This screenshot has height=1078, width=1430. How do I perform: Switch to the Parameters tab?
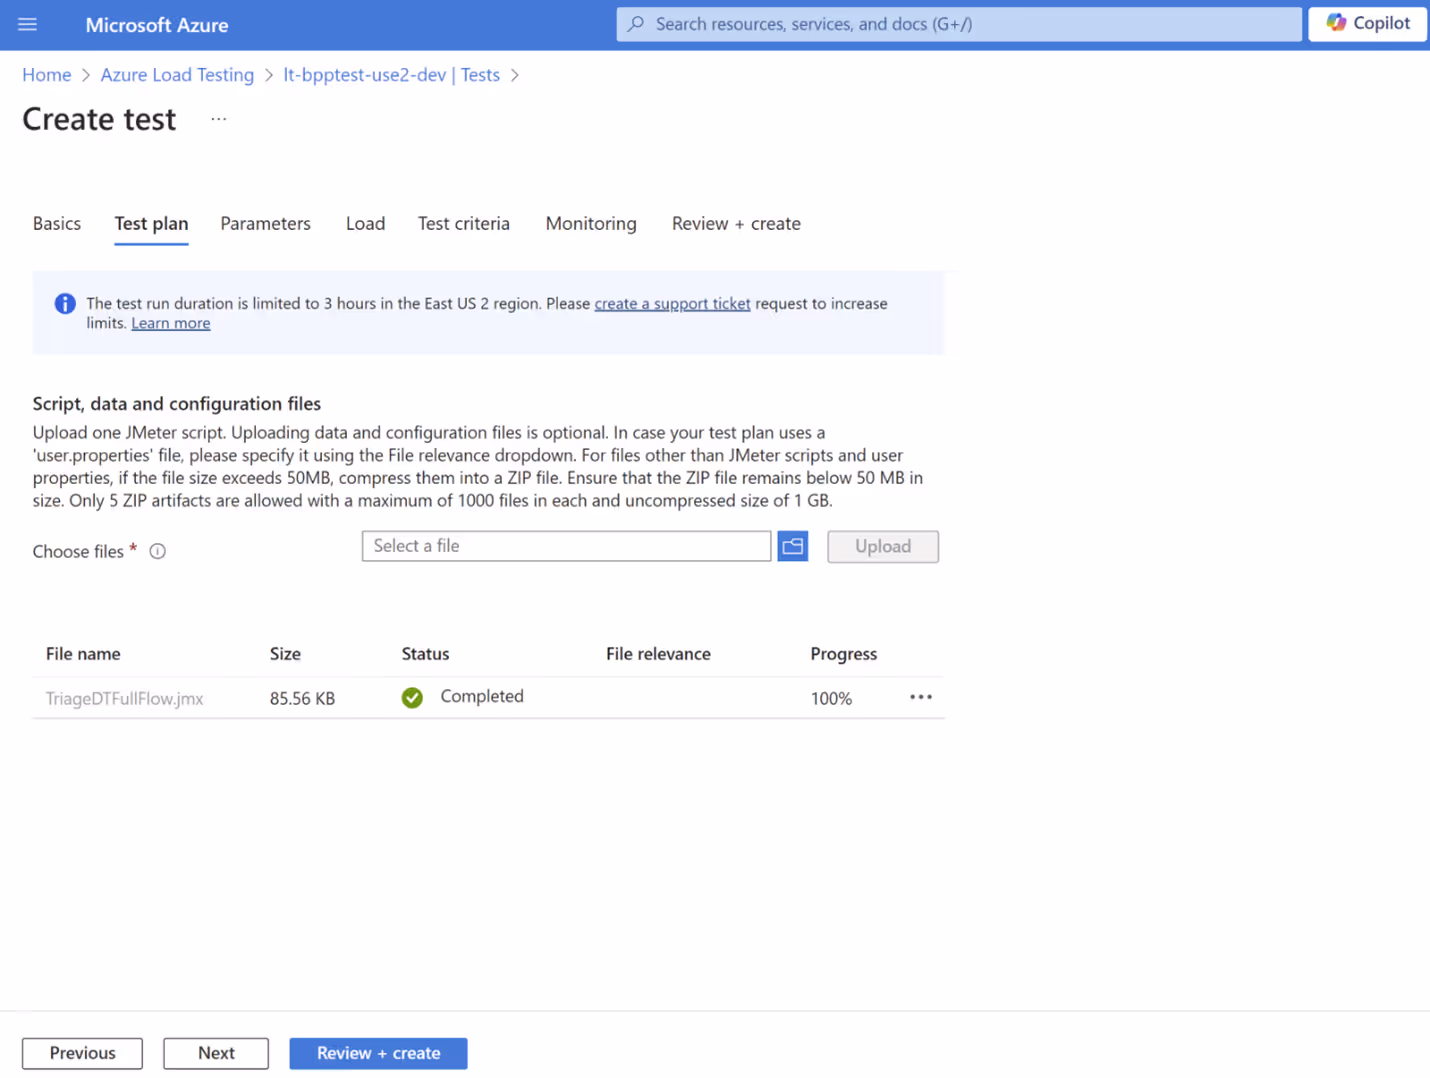click(x=265, y=223)
